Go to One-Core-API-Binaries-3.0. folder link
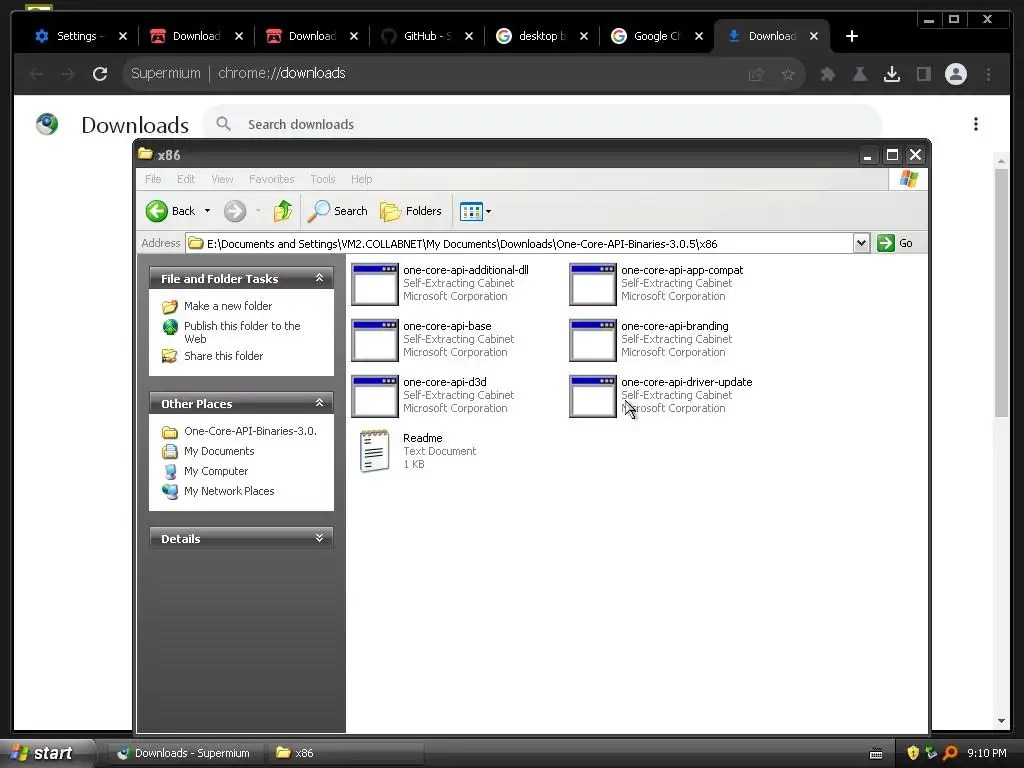This screenshot has width=1024, height=768. [250, 431]
